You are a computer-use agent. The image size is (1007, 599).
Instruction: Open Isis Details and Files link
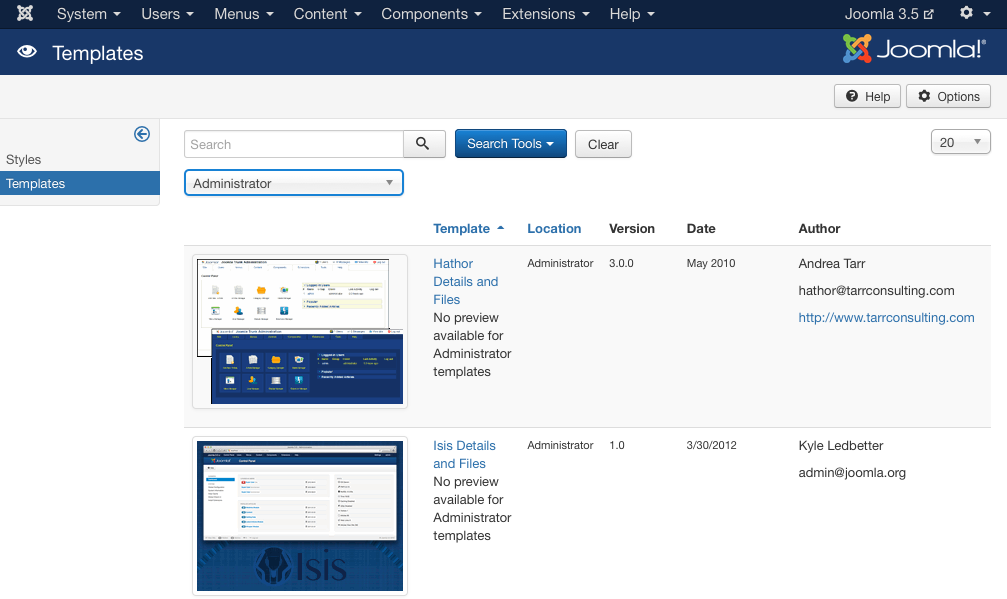pos(464,455)
